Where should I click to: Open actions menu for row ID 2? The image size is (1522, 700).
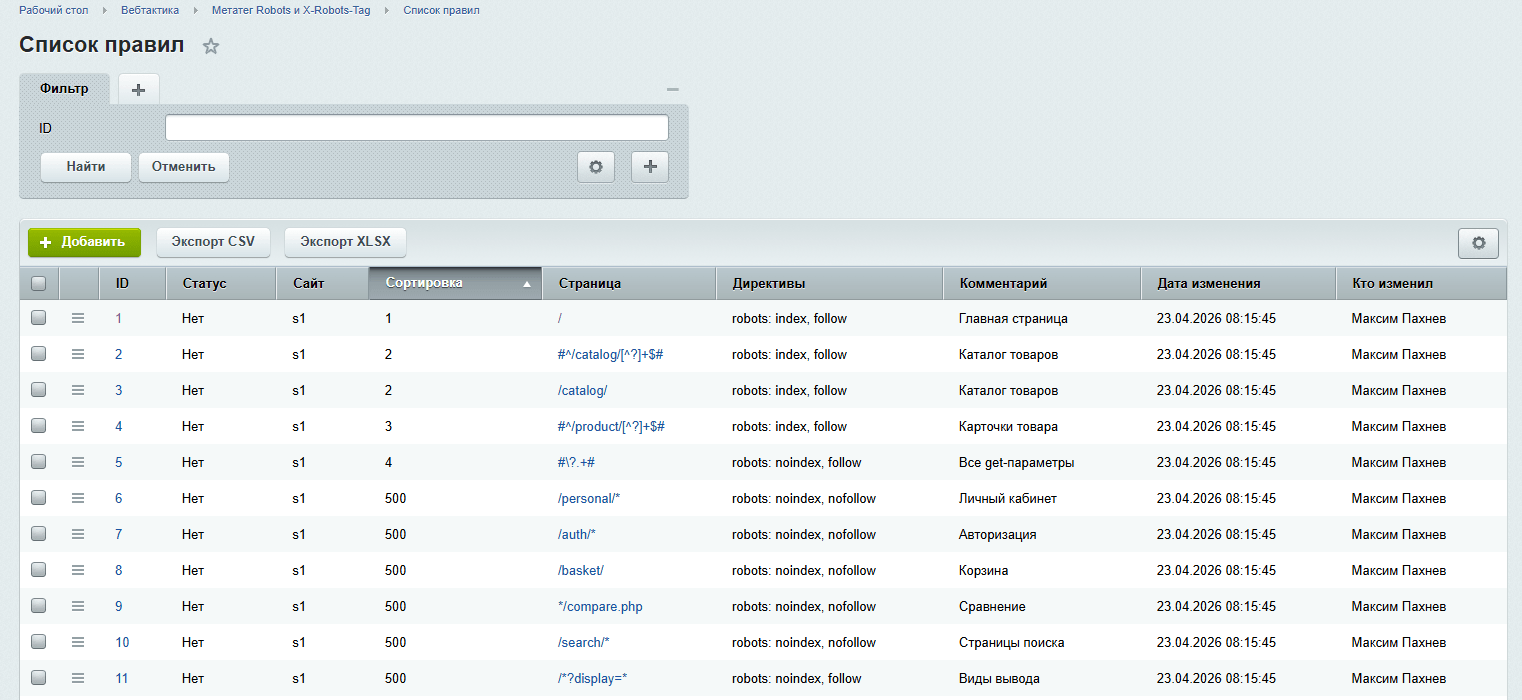click(78, 354)
